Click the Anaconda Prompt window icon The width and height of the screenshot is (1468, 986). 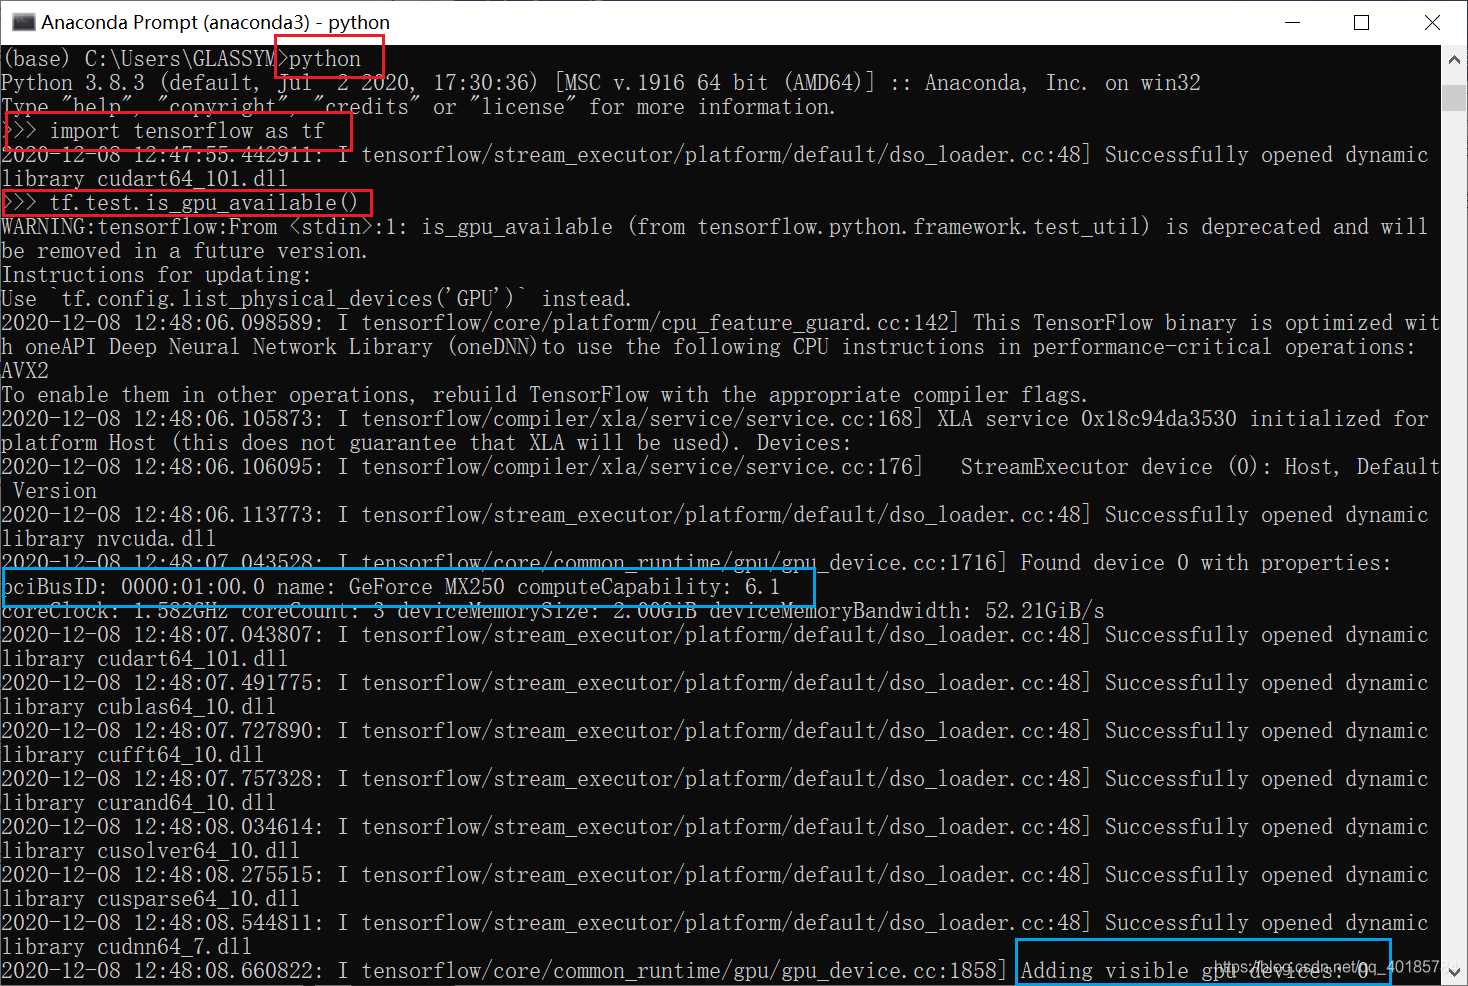pyautogui.click(x=22, y=22)
